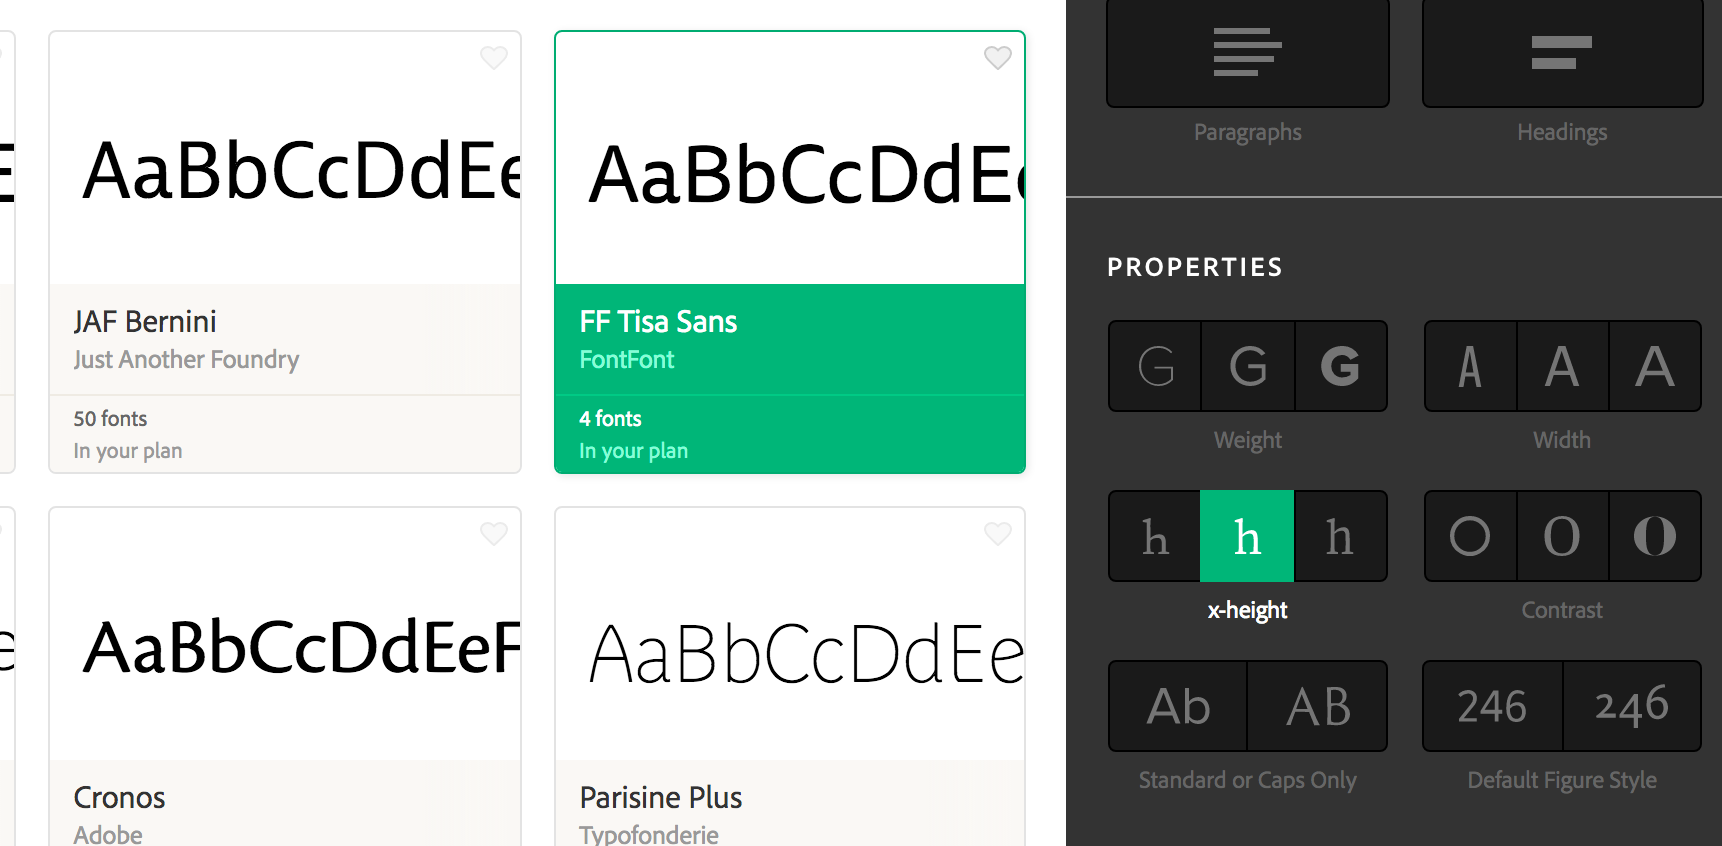Filter by low x-height h icon
The image size is (1722, 846).
(x=1155, y=536)
